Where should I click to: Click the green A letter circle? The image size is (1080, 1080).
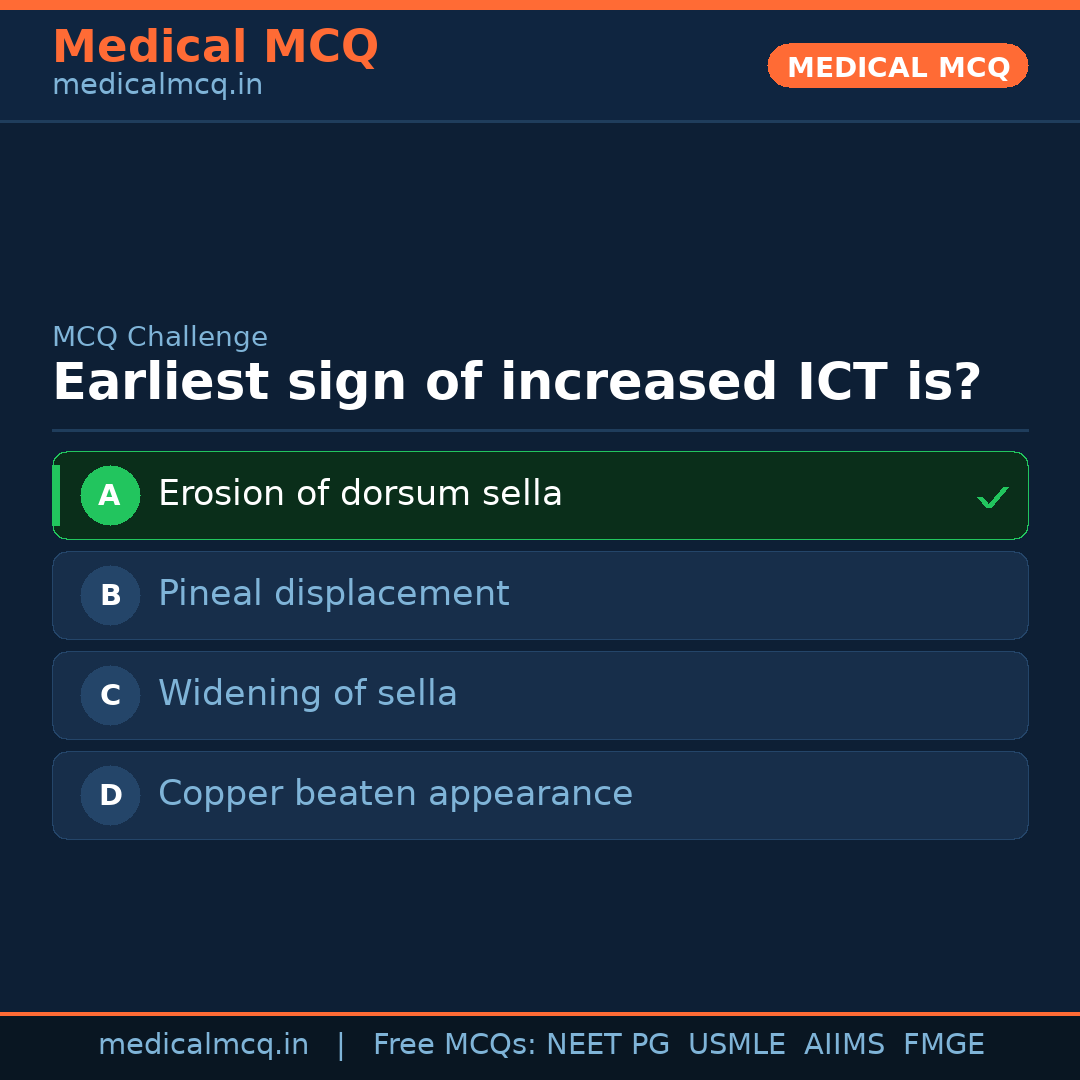[110, 495]
